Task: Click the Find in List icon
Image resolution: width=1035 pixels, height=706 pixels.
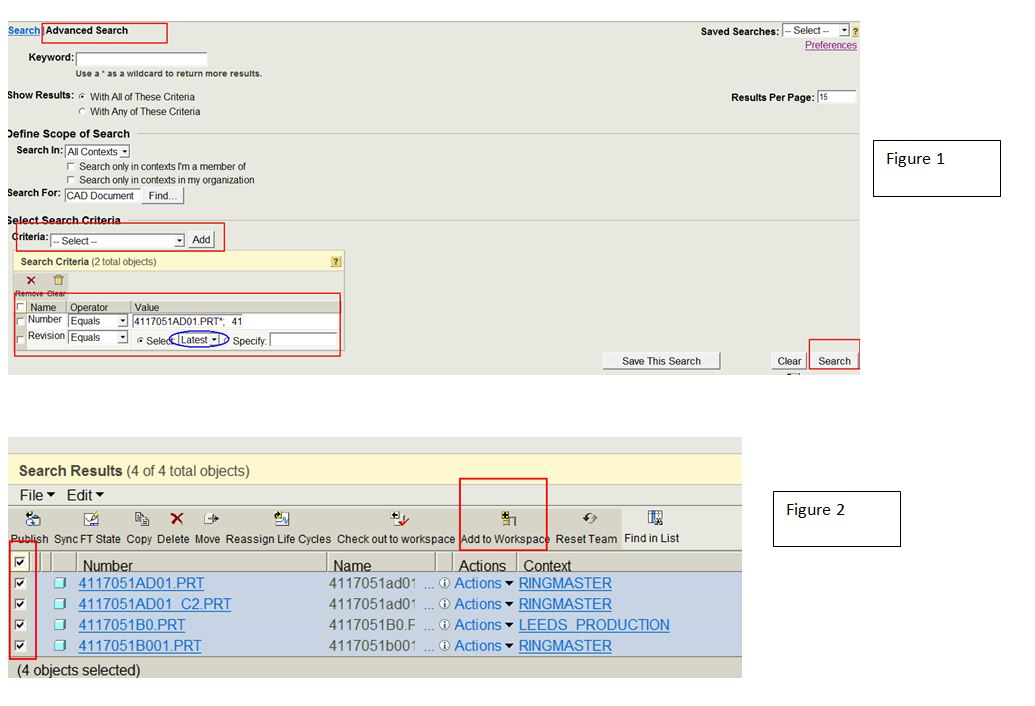Action: 655,518
